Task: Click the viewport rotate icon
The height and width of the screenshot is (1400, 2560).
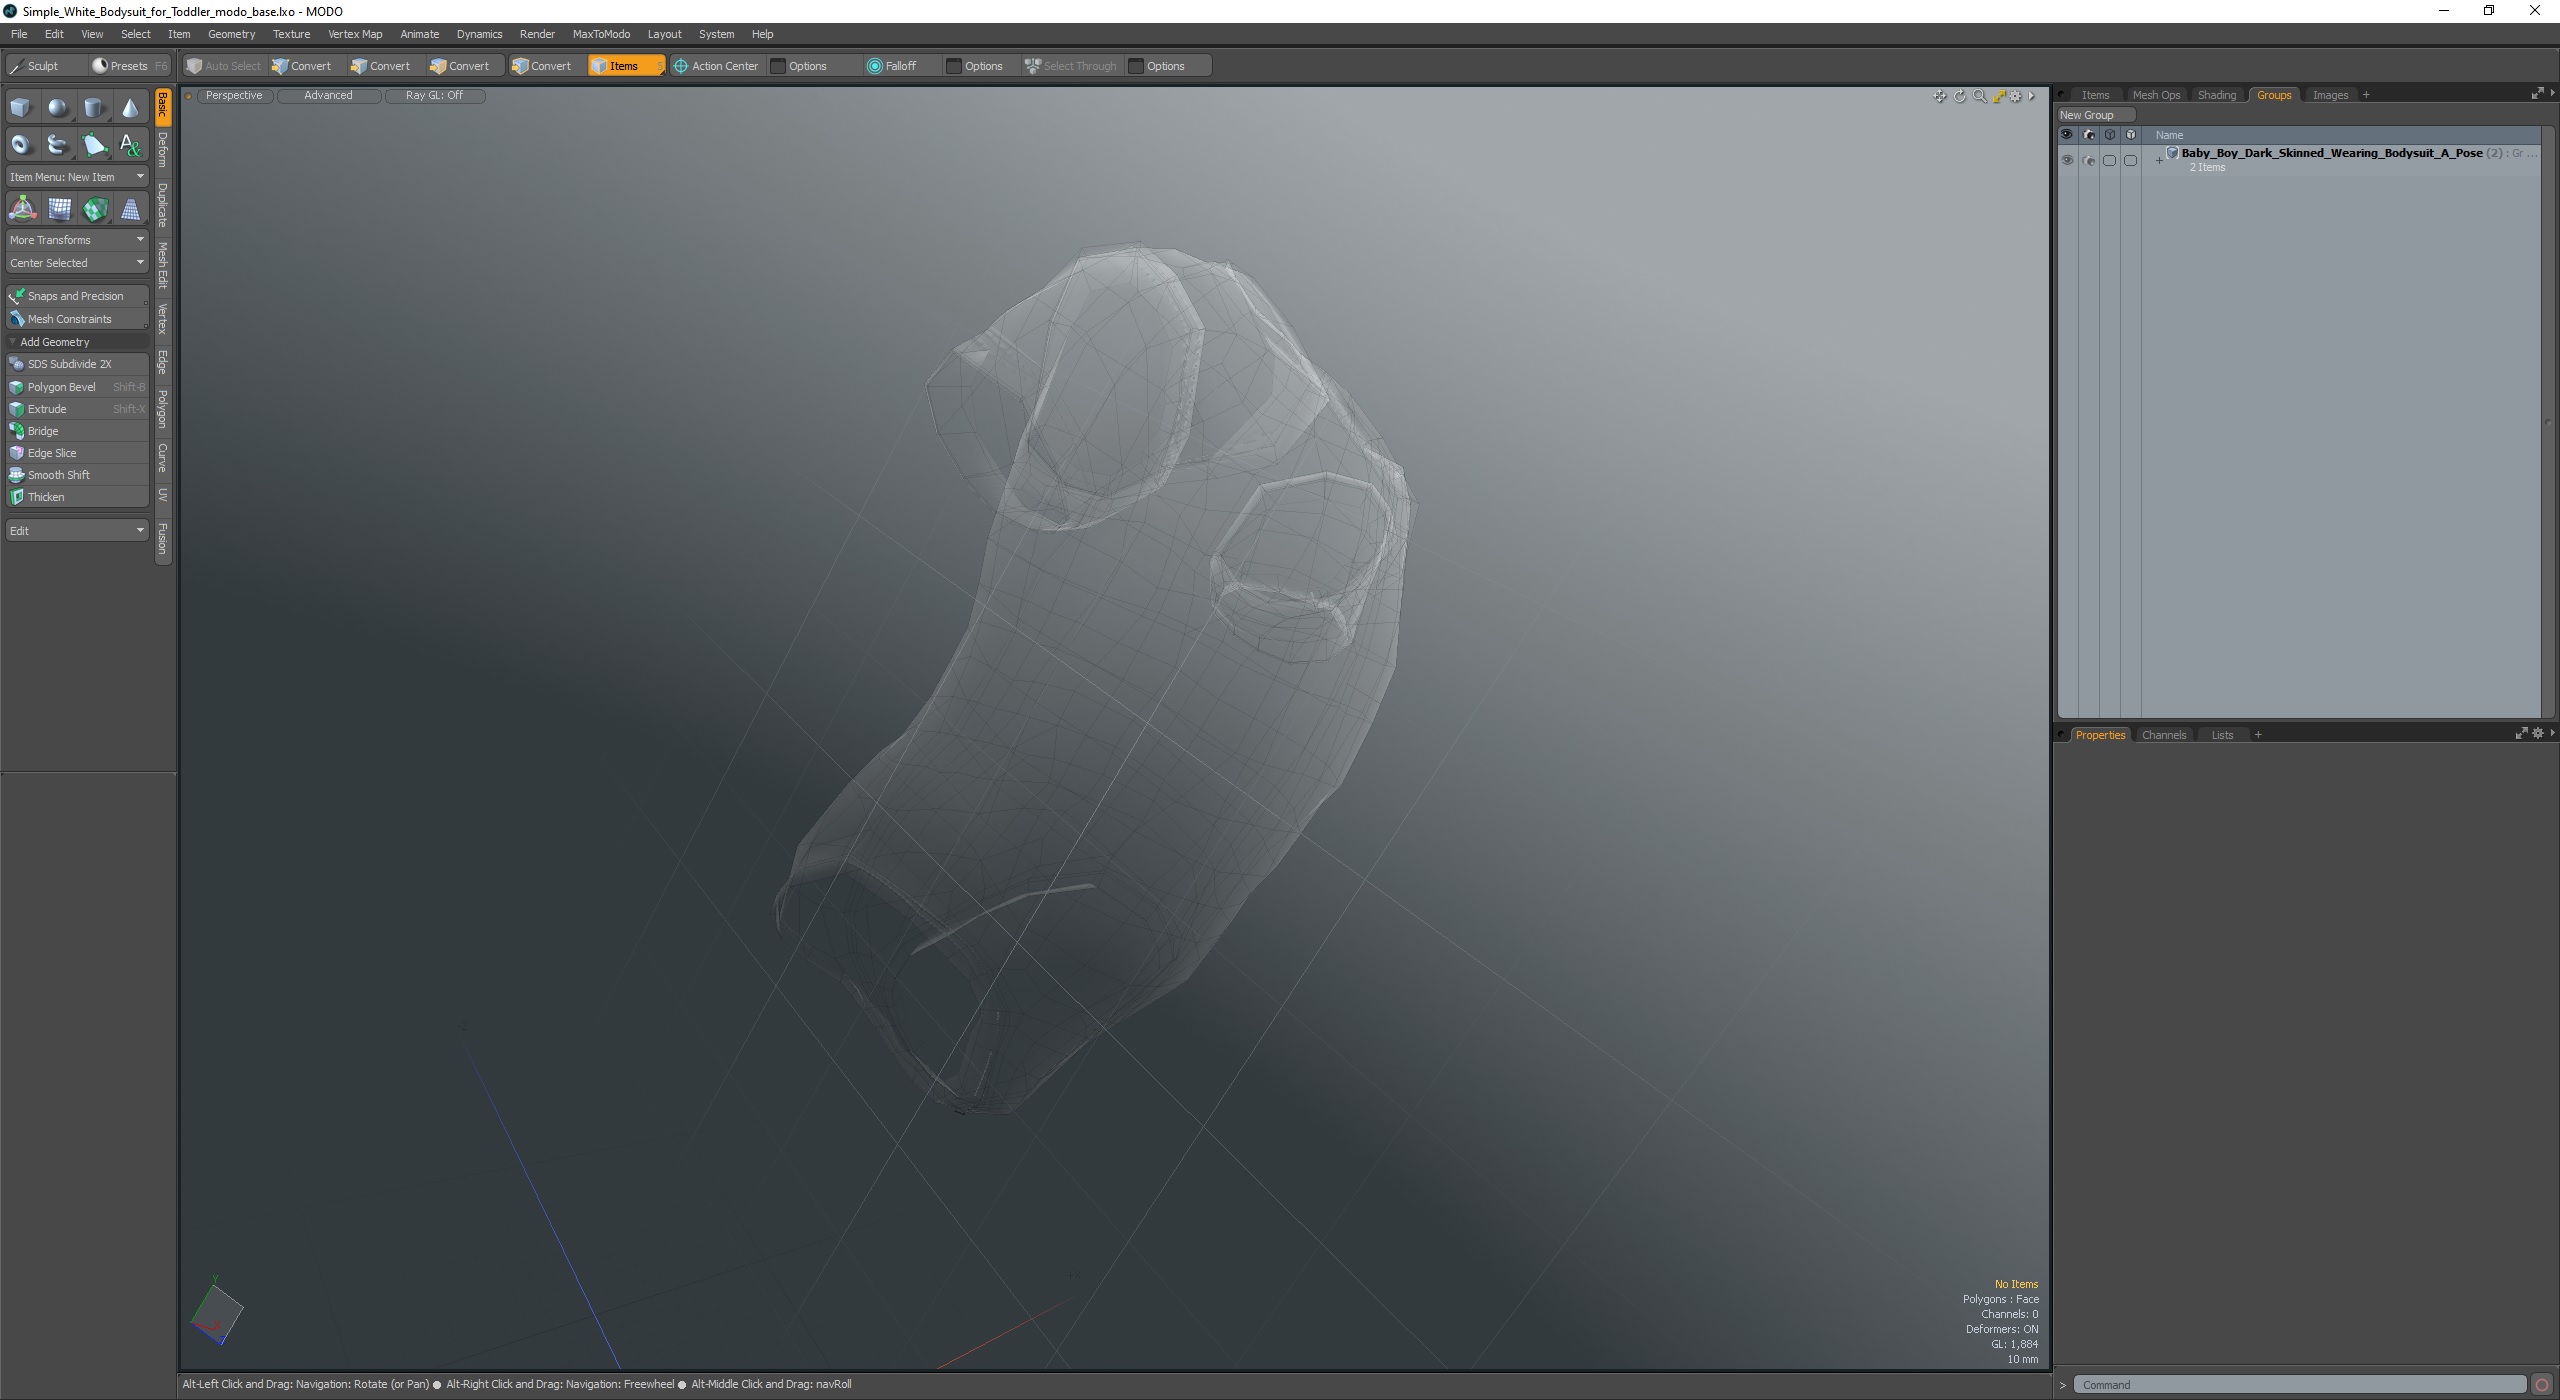Action: 1959,96
